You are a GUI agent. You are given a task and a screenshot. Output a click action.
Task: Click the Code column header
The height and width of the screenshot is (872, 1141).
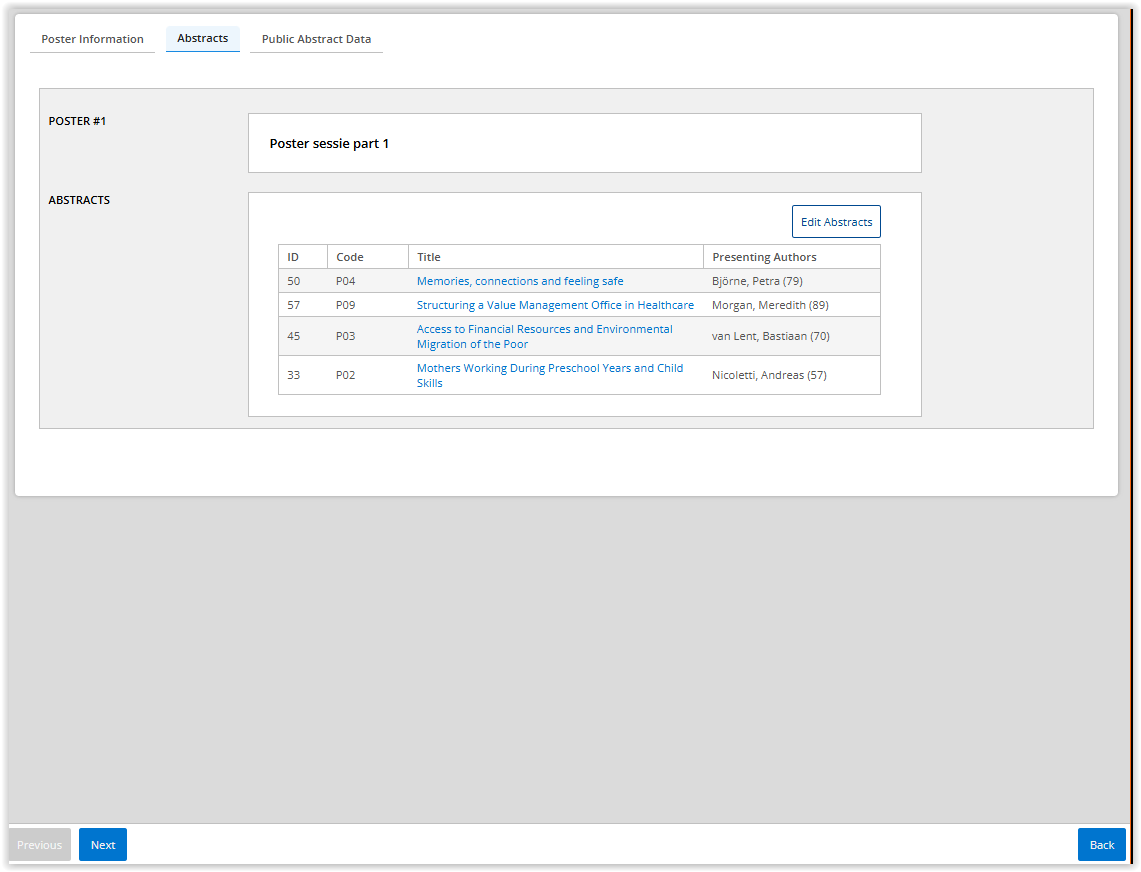(350, 257)
